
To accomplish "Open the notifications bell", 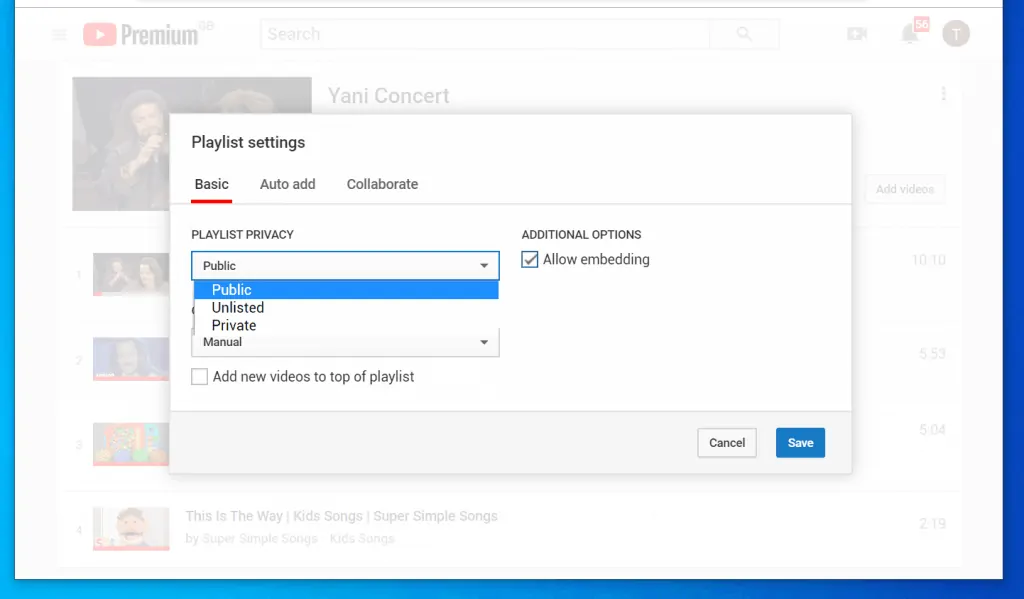I will coord(909,33).
